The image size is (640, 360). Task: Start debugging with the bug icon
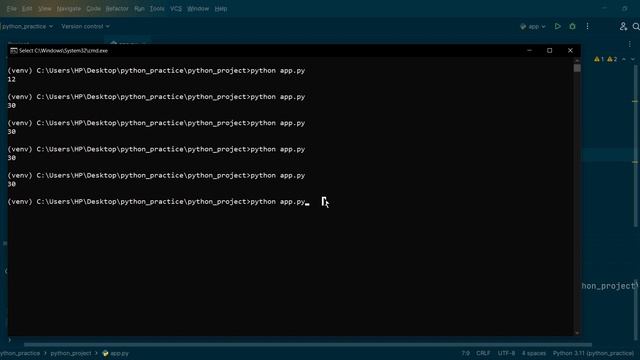572,26
